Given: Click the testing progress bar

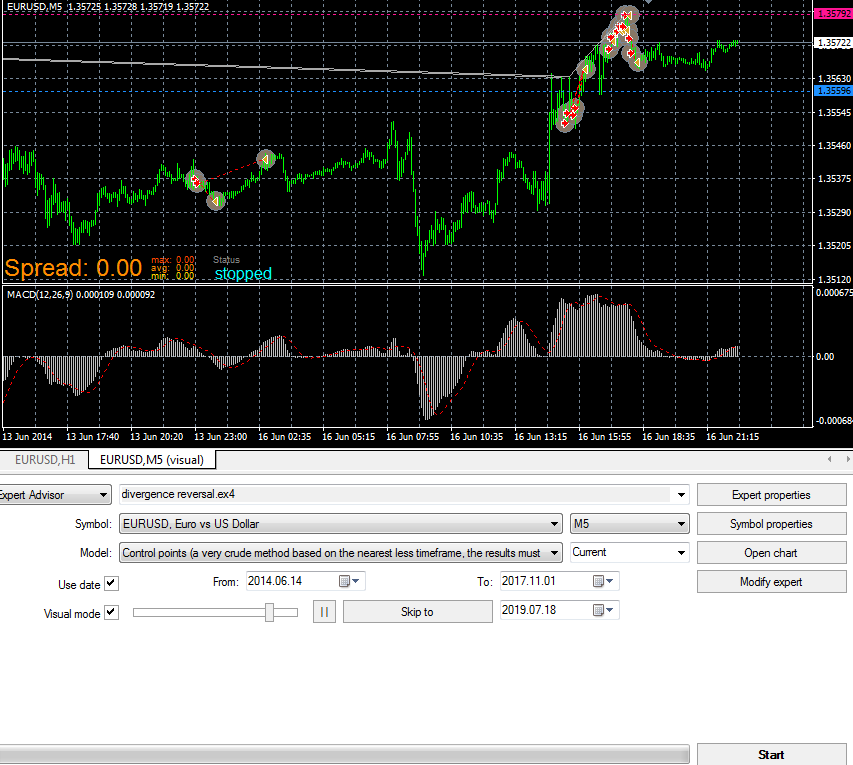Looking at the screenshot, I should point(344,754).
